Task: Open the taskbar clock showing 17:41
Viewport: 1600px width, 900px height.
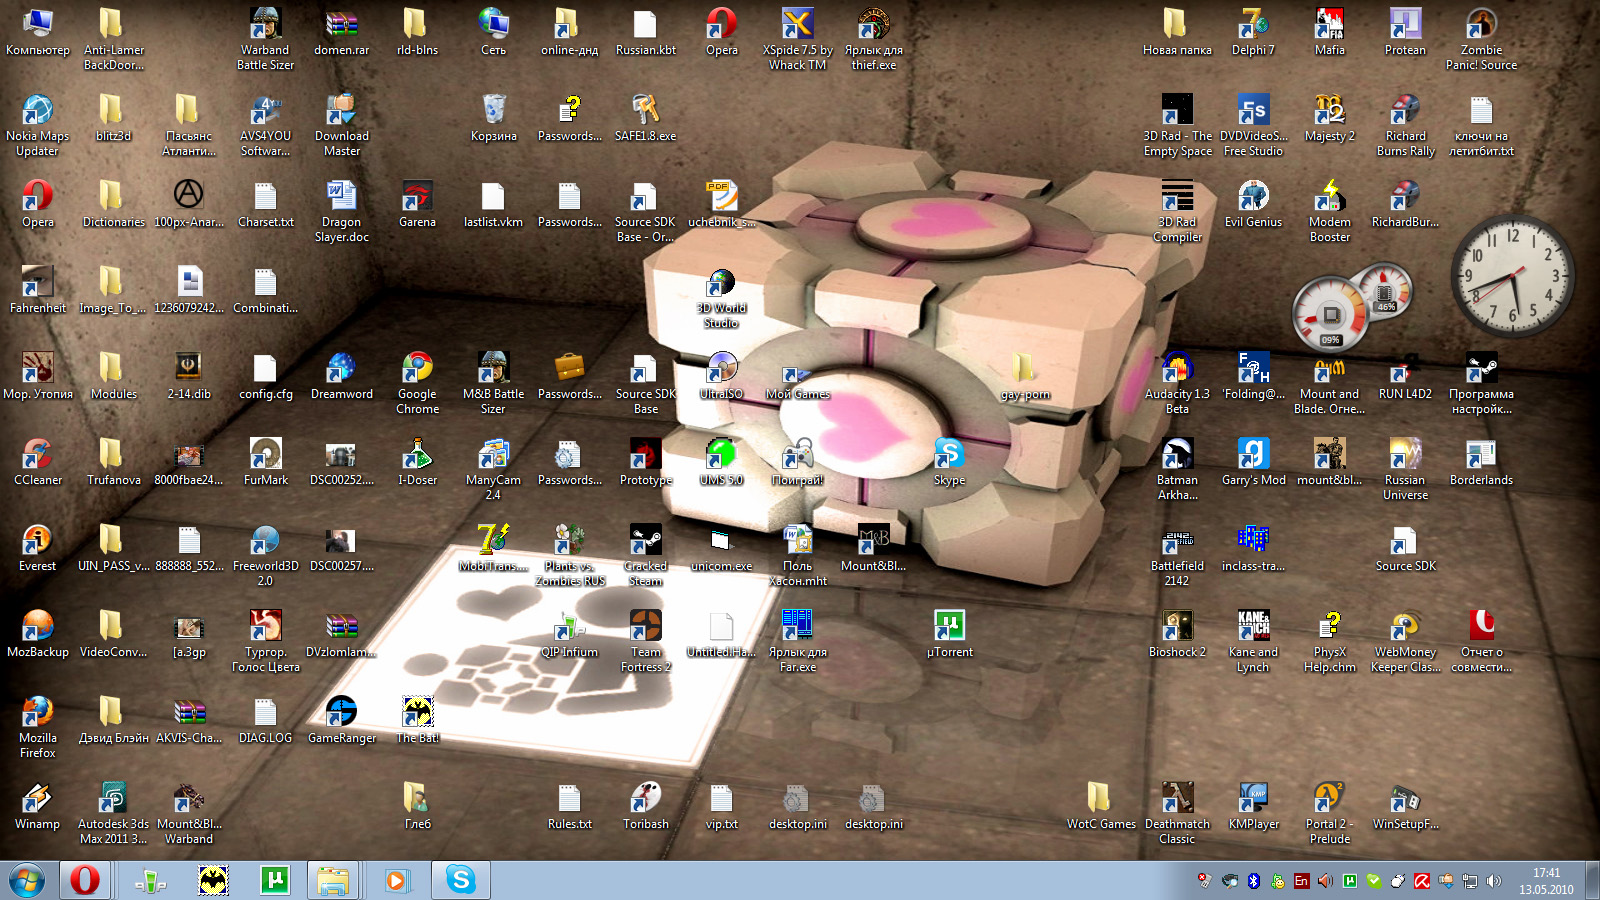Action: [1546, 881]
